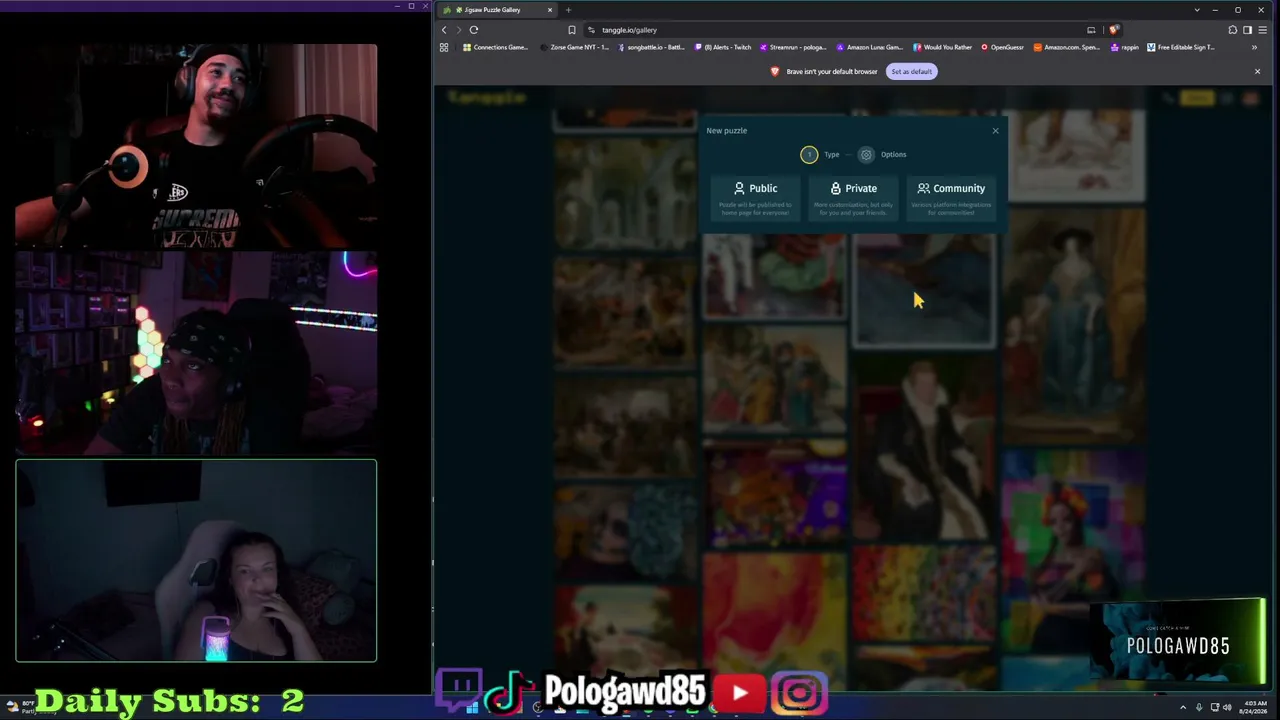This screenshot has width=1280, height=720.
Task: Click the Set as default button
Action: pos(911,72)
